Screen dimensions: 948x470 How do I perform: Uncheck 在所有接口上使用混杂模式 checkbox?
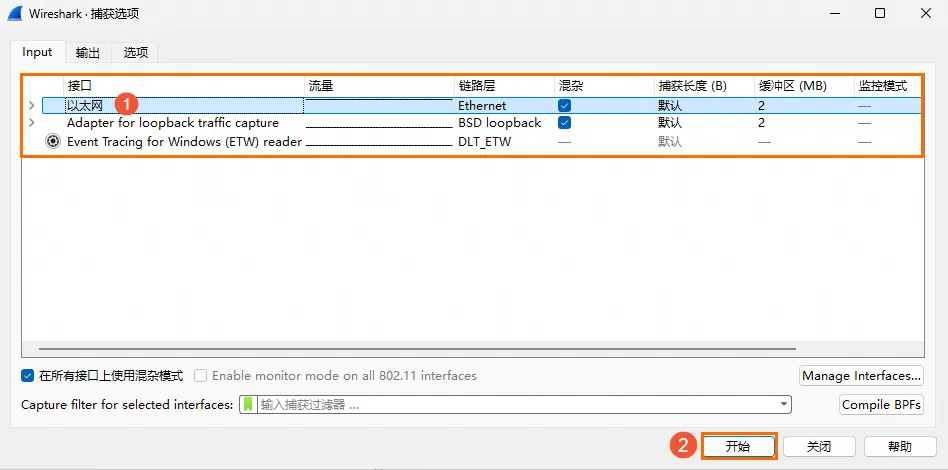point(27,376)
